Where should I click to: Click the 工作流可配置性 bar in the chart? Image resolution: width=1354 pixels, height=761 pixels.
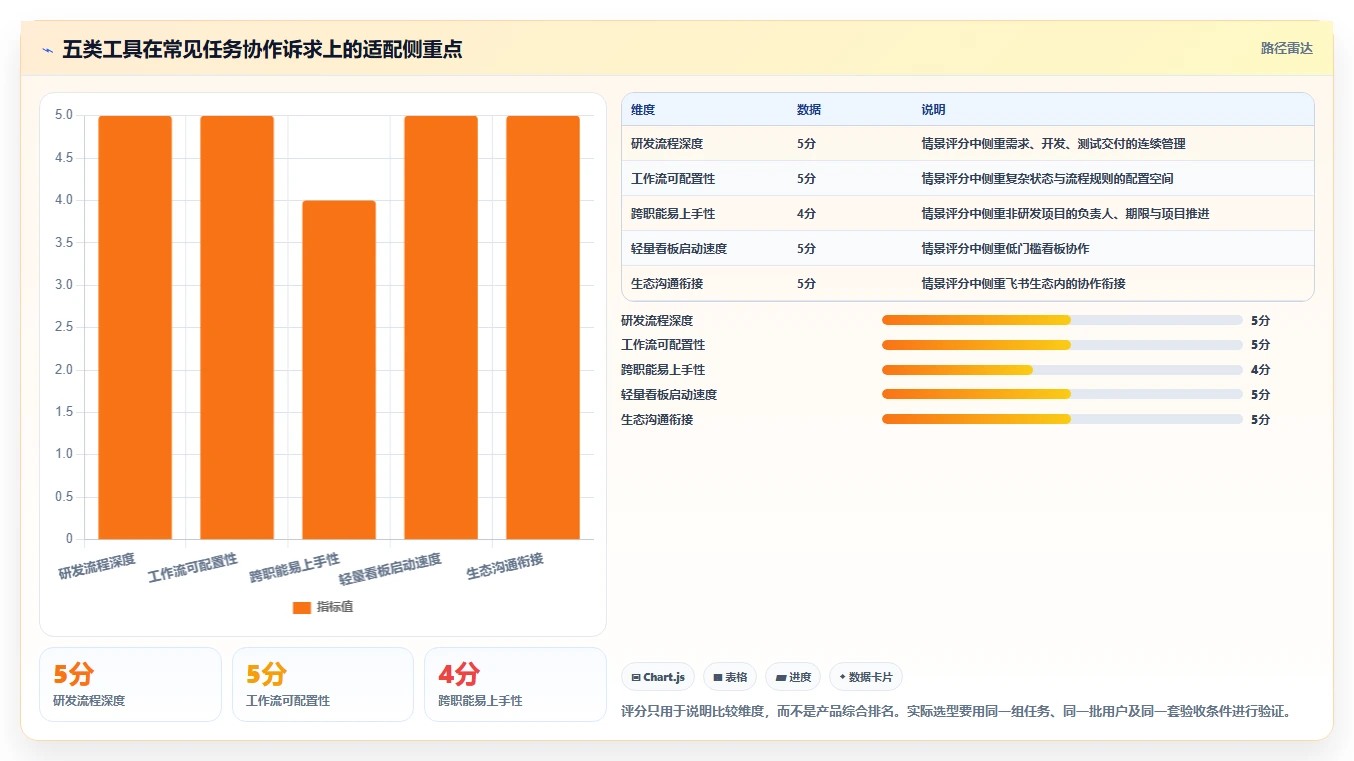[x=237, y=328]
